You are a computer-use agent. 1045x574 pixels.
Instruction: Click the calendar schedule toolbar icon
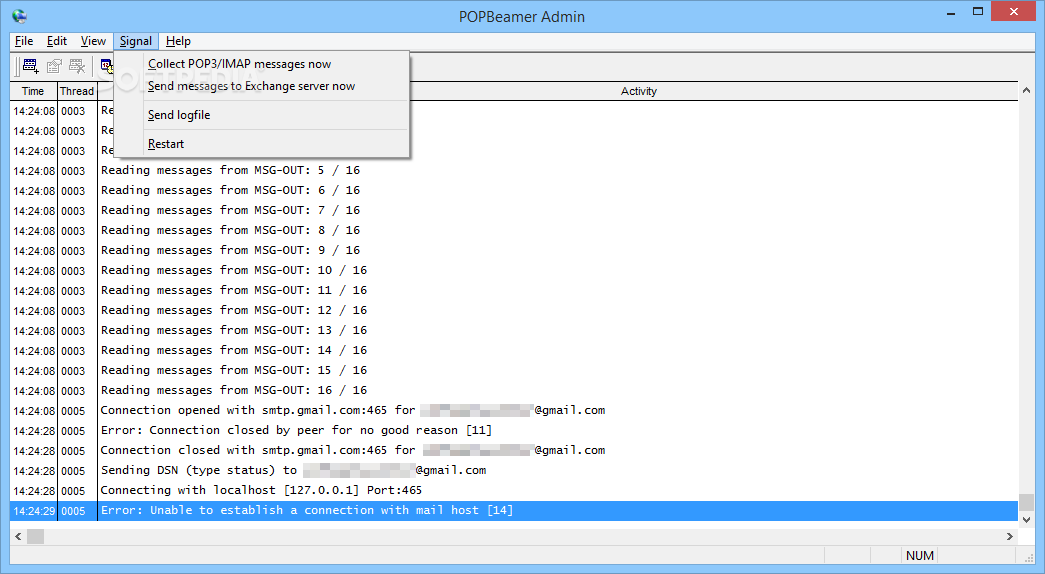coord(107,66)
